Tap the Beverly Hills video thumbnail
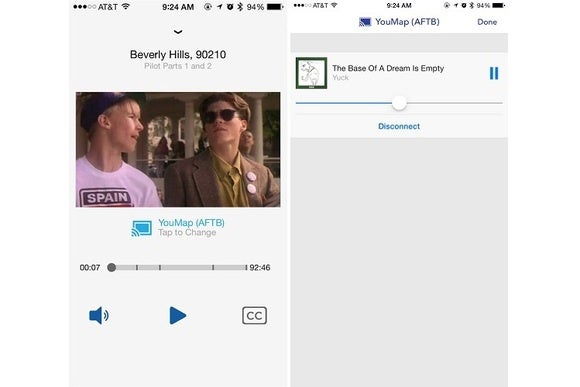The width and height of the screenshot is (580, 387). [178, 149]
